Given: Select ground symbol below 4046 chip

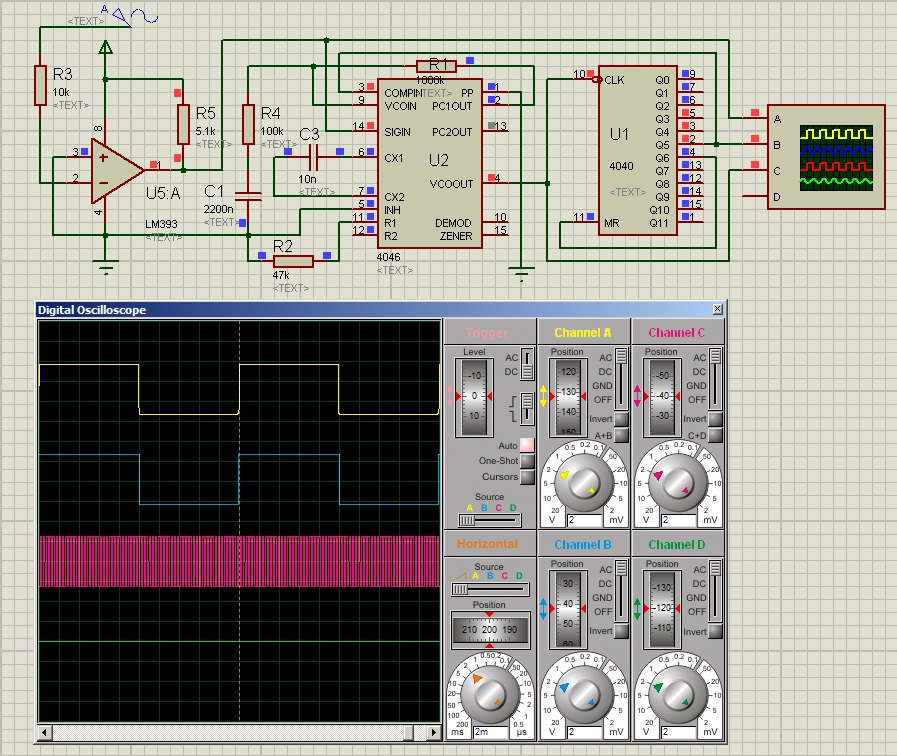Looking at the screenshot, I should (x=521, y=273).
